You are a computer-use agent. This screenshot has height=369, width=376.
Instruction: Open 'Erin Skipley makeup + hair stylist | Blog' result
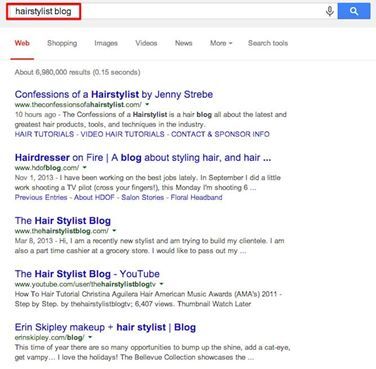pos(105,327)
